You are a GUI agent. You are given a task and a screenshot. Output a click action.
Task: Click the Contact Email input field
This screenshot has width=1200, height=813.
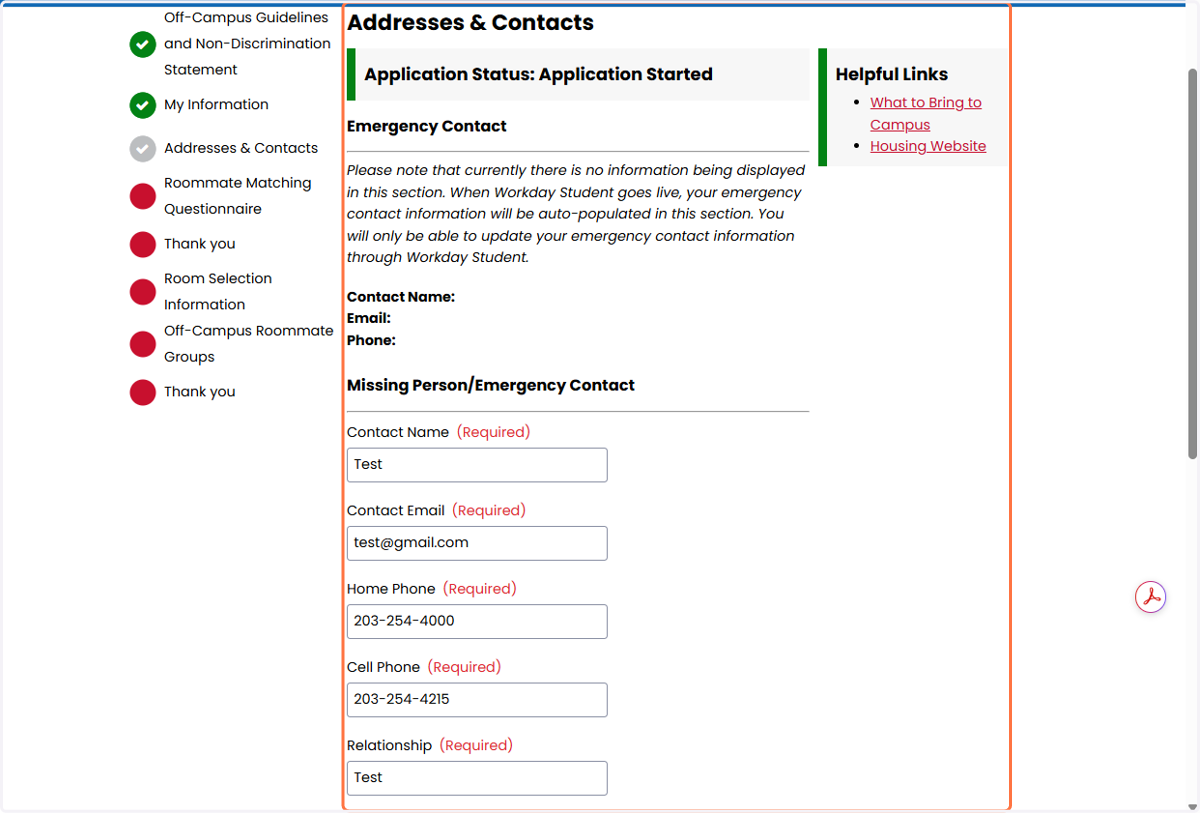pyautogui.click(x=477, y=543)
